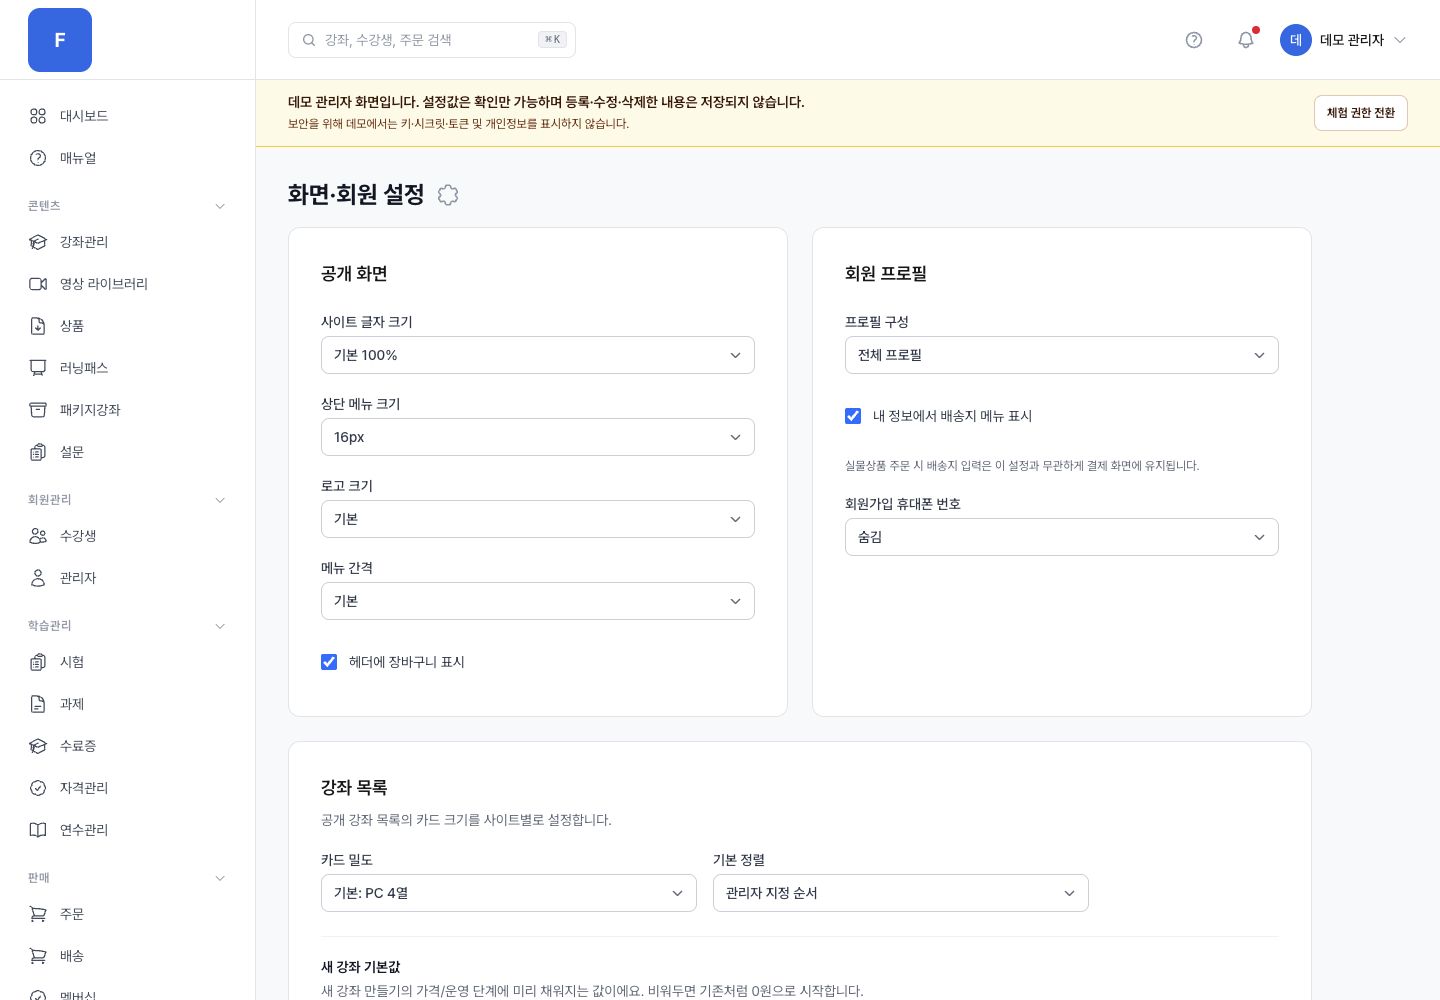The image size is (1440, 1000).
Task: Click the 데 user avatar
Action: [1296, 40]
